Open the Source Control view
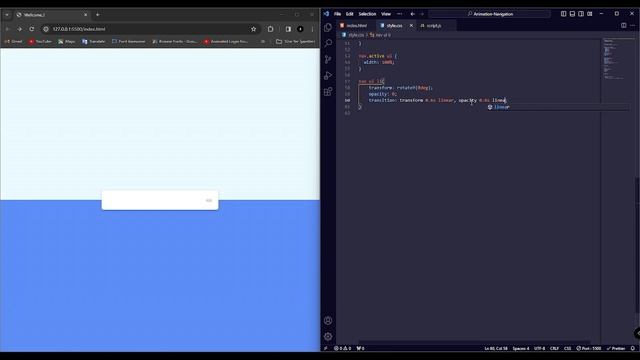 coord(328,60)
